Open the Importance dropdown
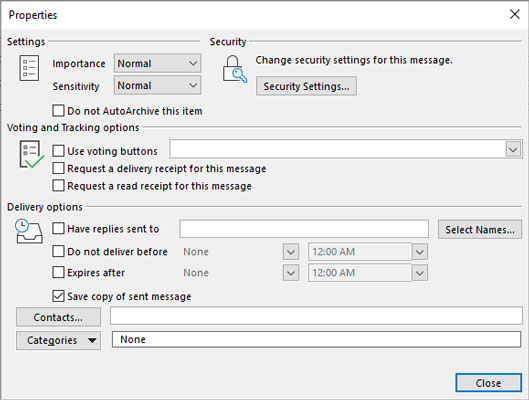 tap(158, 63)
